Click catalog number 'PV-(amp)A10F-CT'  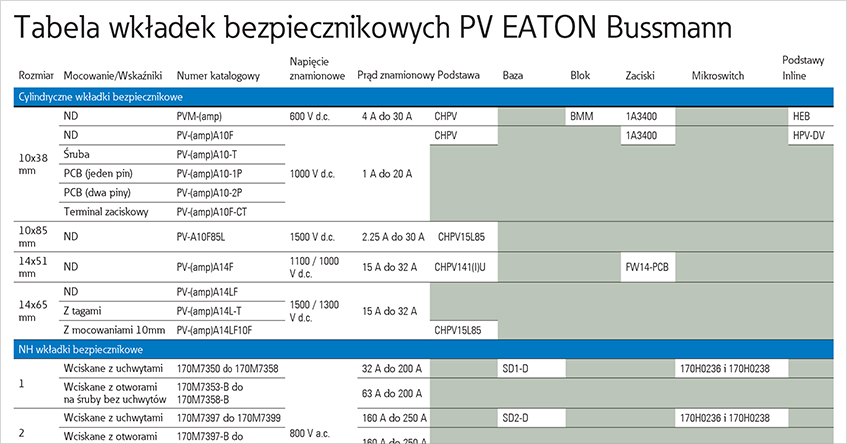pyautogui.click(x=212, y=212)
